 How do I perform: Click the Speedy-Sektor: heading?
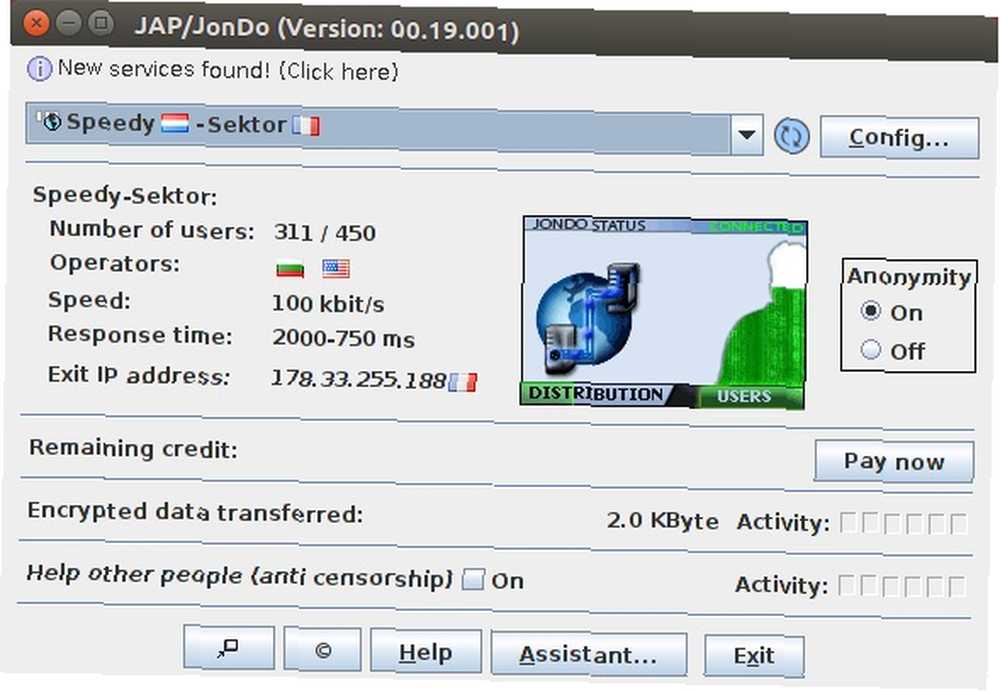125,195
